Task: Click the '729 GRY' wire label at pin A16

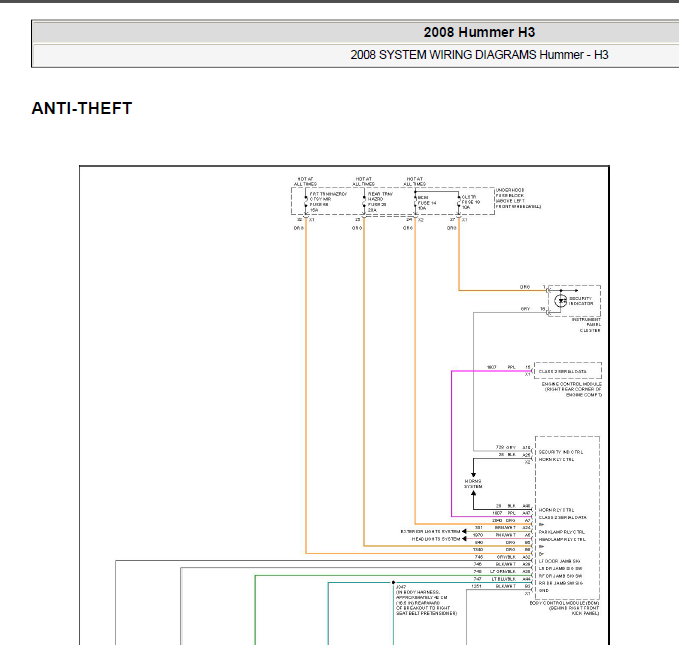Action: pyautogui.click(x=506, y=447)
